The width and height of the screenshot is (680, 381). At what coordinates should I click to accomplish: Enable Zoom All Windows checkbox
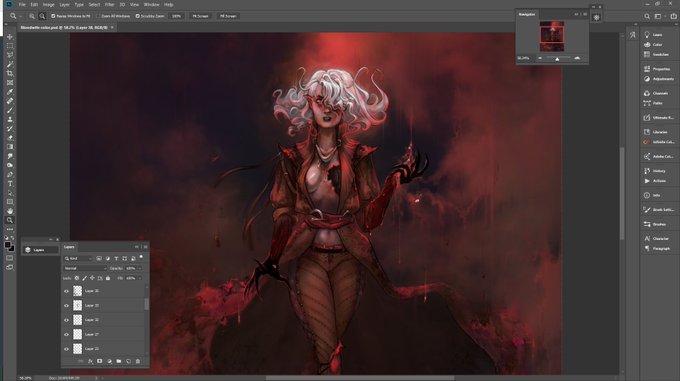click(98, 16)
